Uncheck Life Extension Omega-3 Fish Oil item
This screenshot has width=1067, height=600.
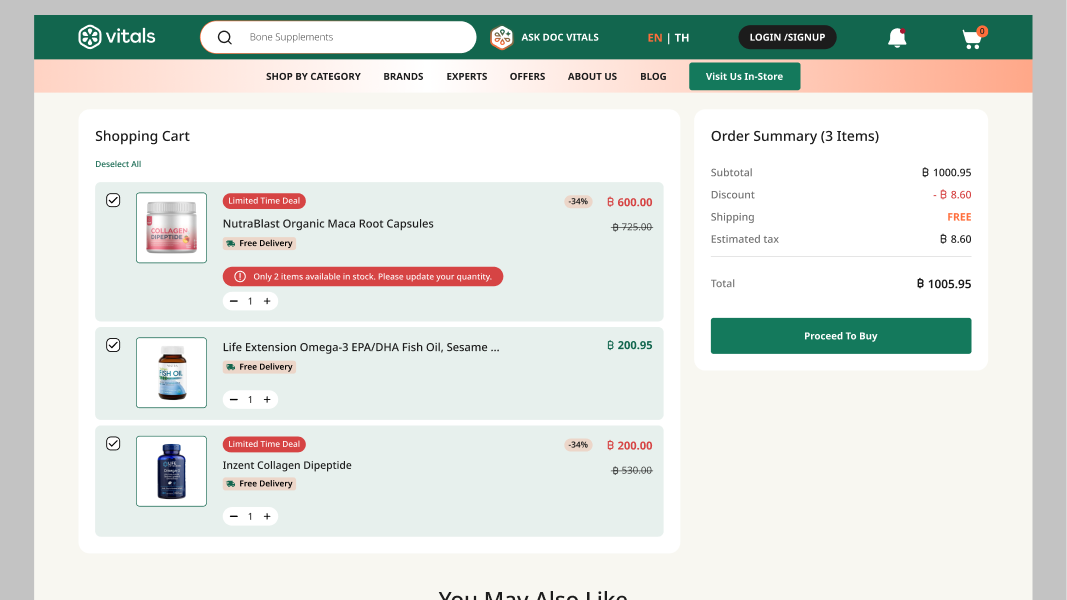tap(113, 345)
